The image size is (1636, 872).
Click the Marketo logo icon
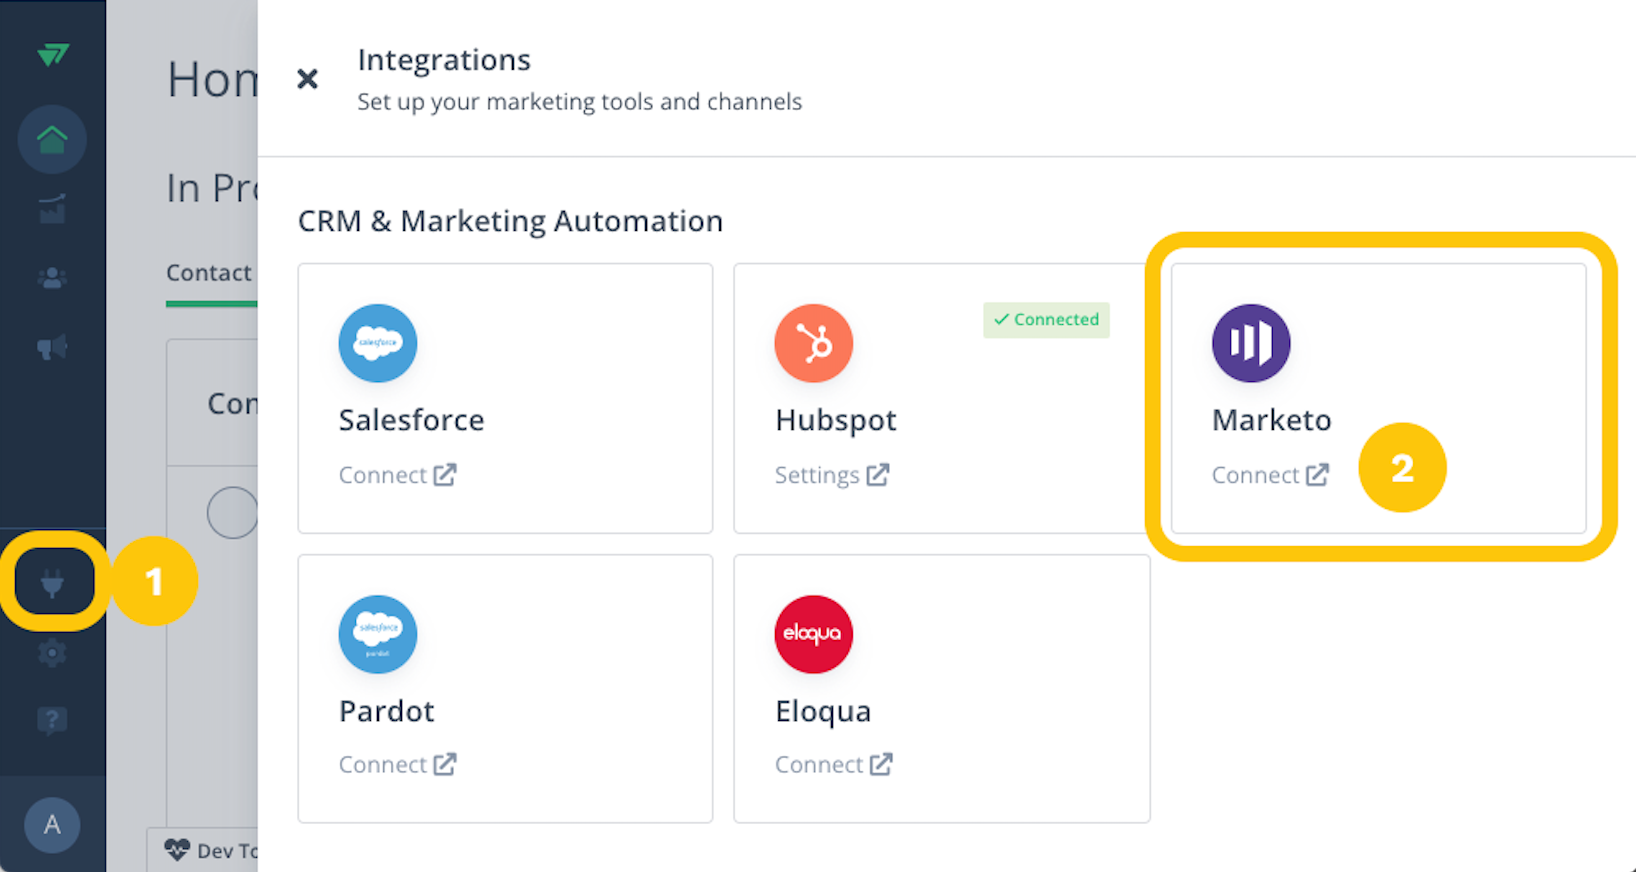pyautogui.click(x=1251, y=343)
